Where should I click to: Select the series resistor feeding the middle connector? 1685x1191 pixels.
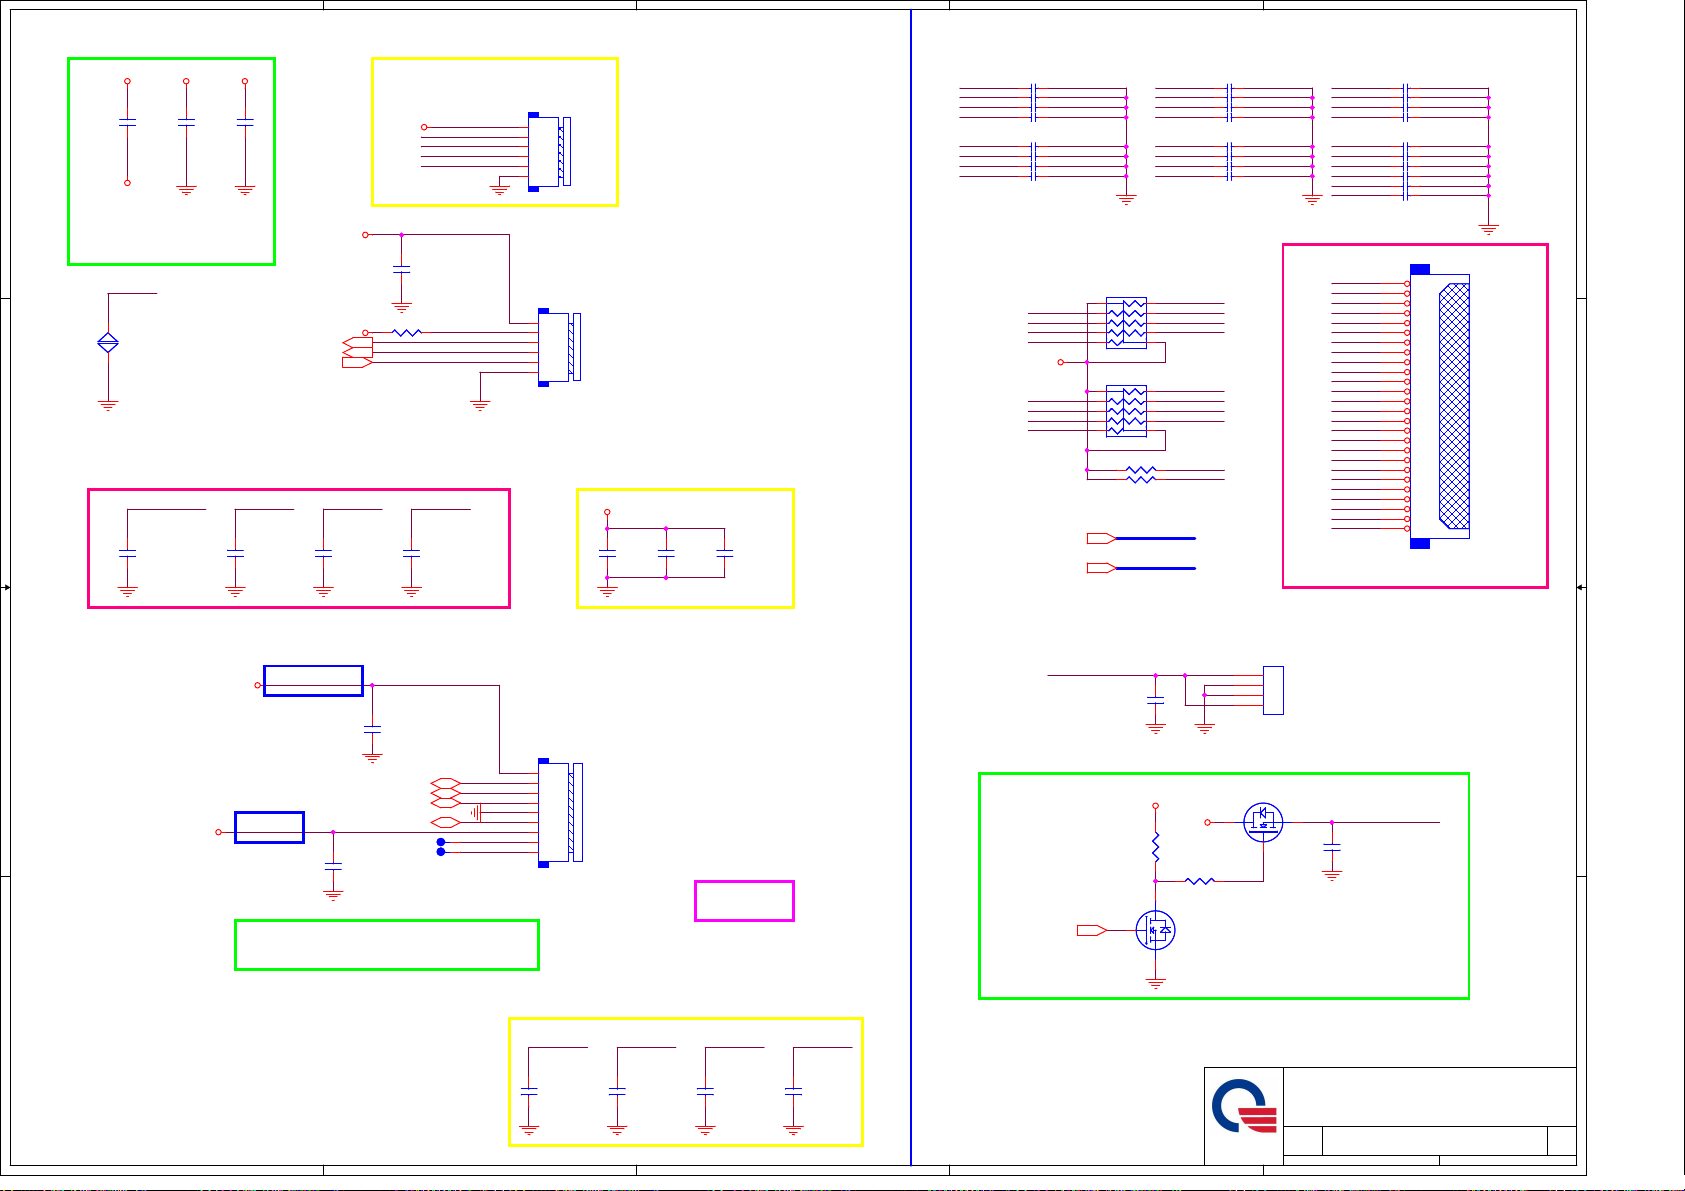[406, 332]
